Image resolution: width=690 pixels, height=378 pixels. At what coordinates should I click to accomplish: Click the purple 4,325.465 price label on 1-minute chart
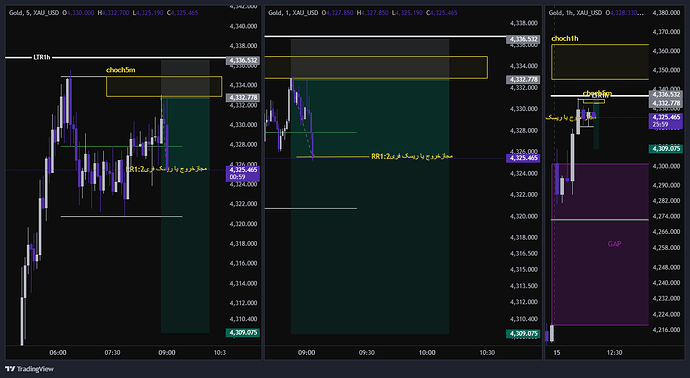coord(523,158)
